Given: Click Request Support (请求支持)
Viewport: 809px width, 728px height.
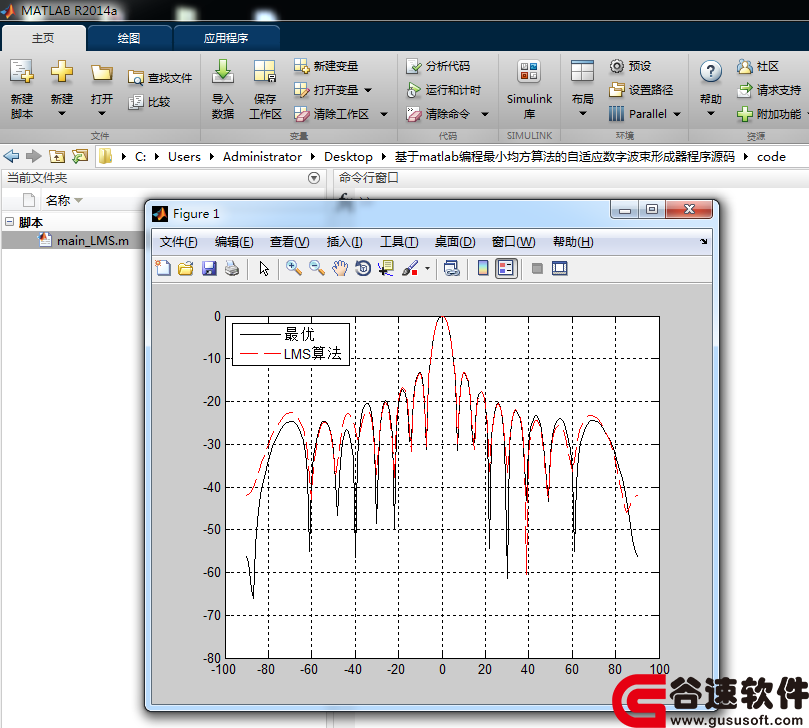Looking at the screenshot, I should point(769,90).
